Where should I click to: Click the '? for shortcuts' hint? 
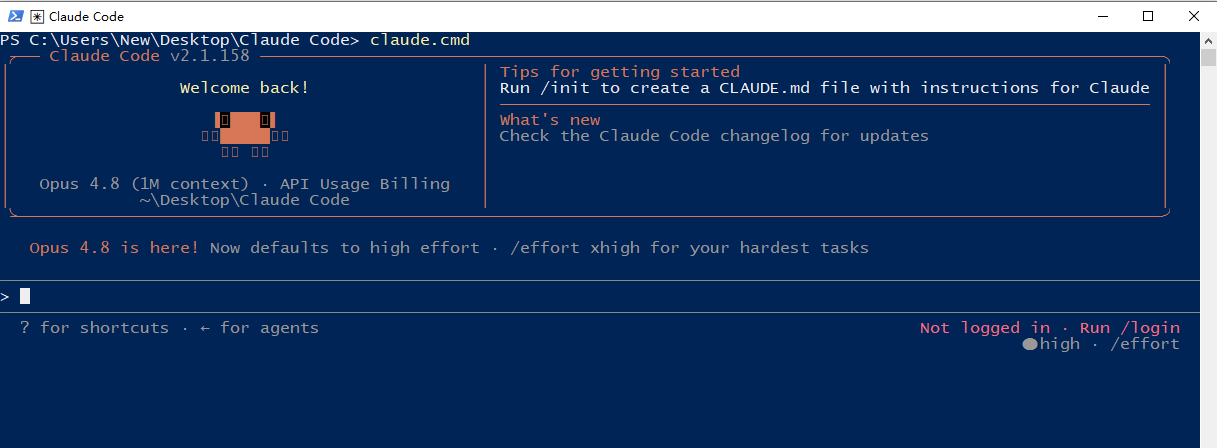94,328
